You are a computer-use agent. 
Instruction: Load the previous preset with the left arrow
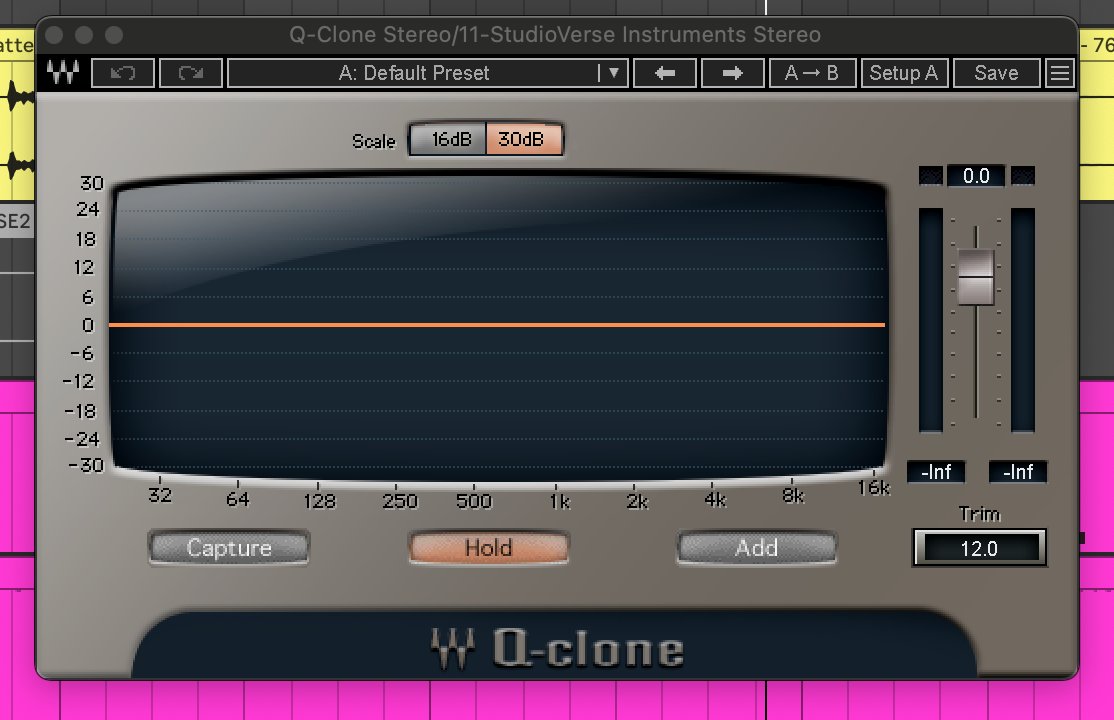click(x=664, y=73)
